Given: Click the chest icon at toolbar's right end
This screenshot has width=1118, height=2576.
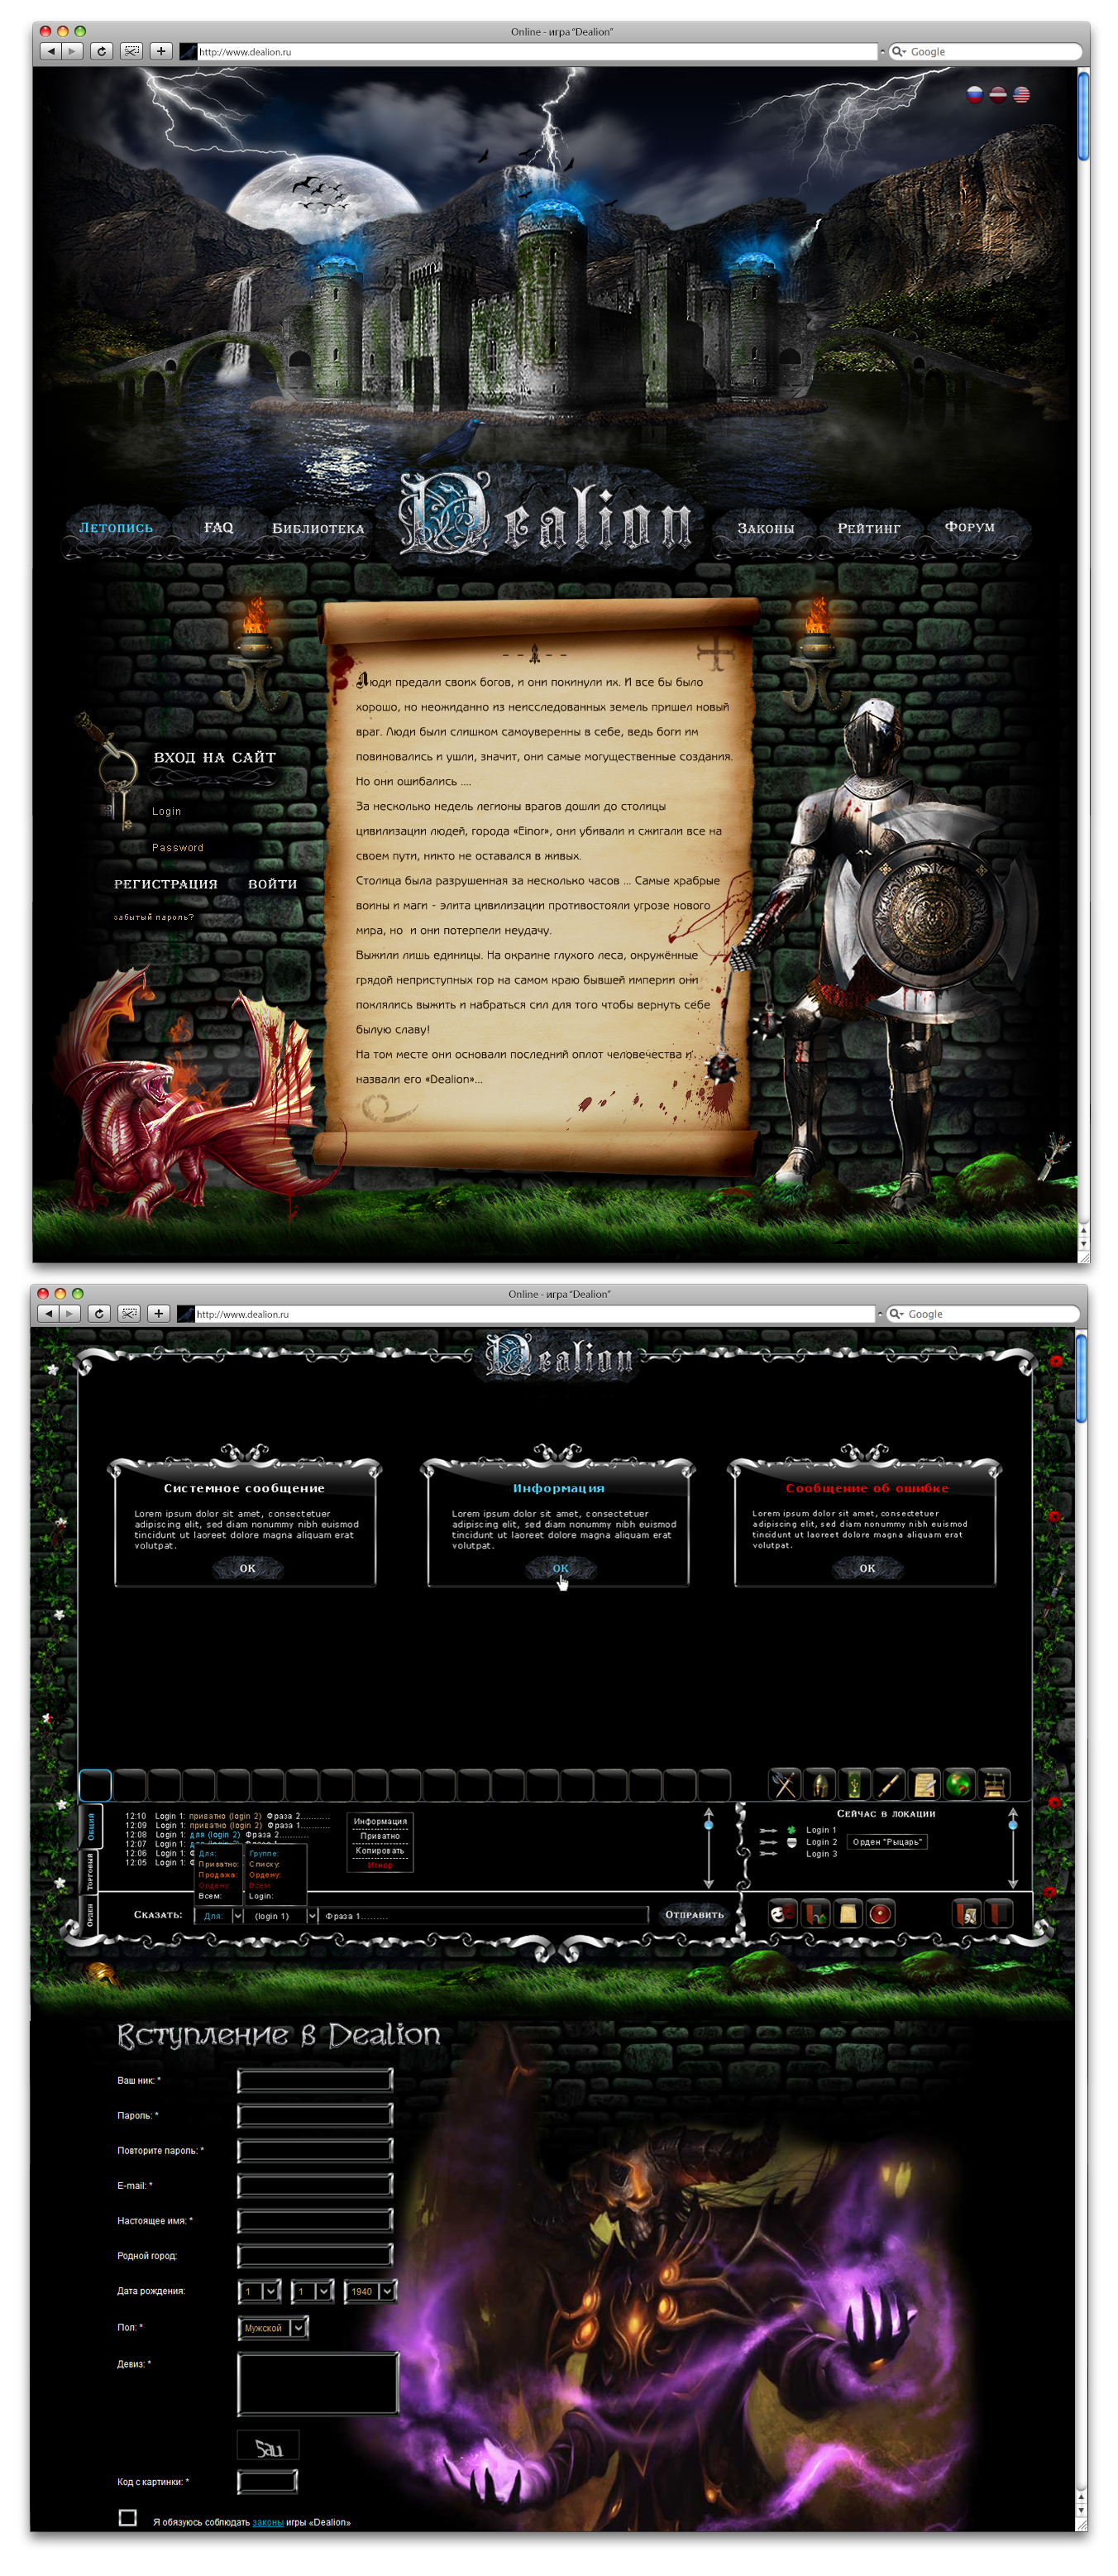Looking at the screenshot, I should [x=994, y=1784].
